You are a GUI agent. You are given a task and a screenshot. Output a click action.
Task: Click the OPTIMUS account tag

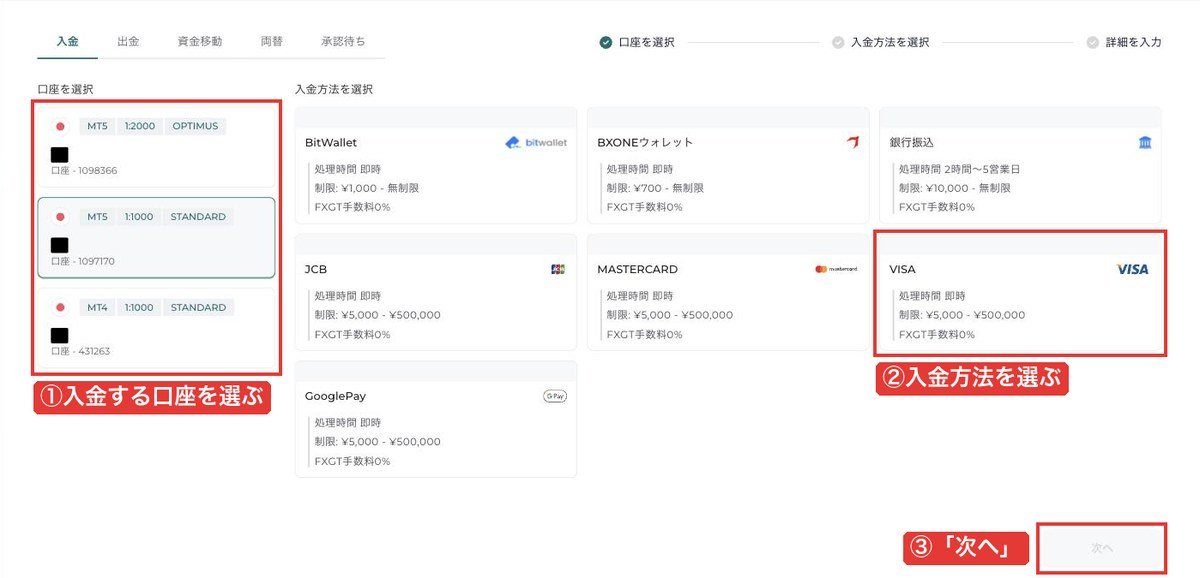point(196,126)
